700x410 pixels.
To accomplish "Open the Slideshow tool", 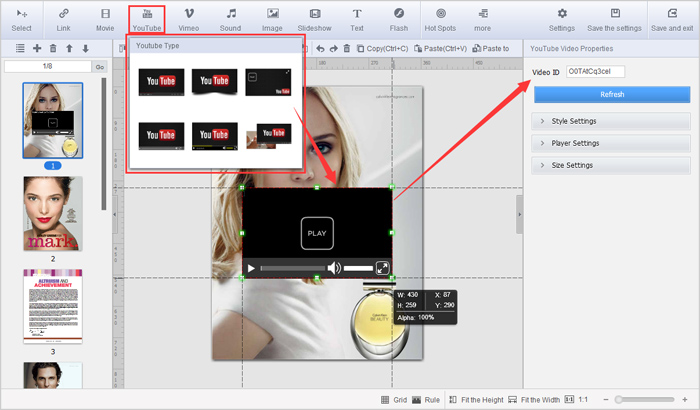I will [314, 18].
